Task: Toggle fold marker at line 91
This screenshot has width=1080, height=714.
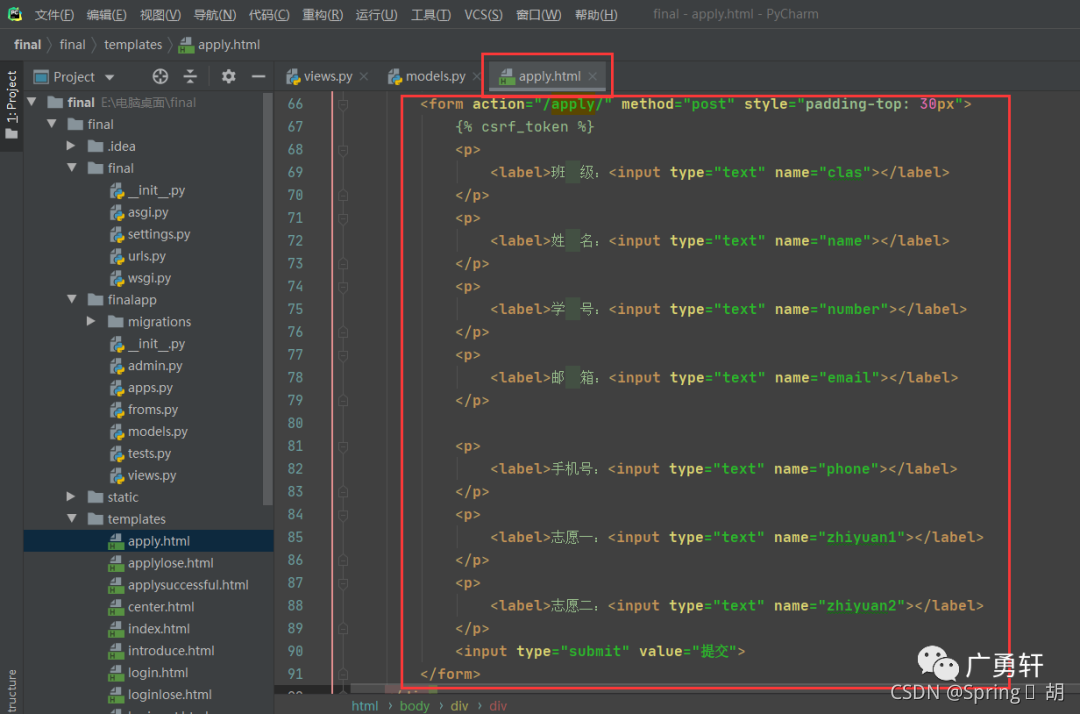Action: pos(343,674)
